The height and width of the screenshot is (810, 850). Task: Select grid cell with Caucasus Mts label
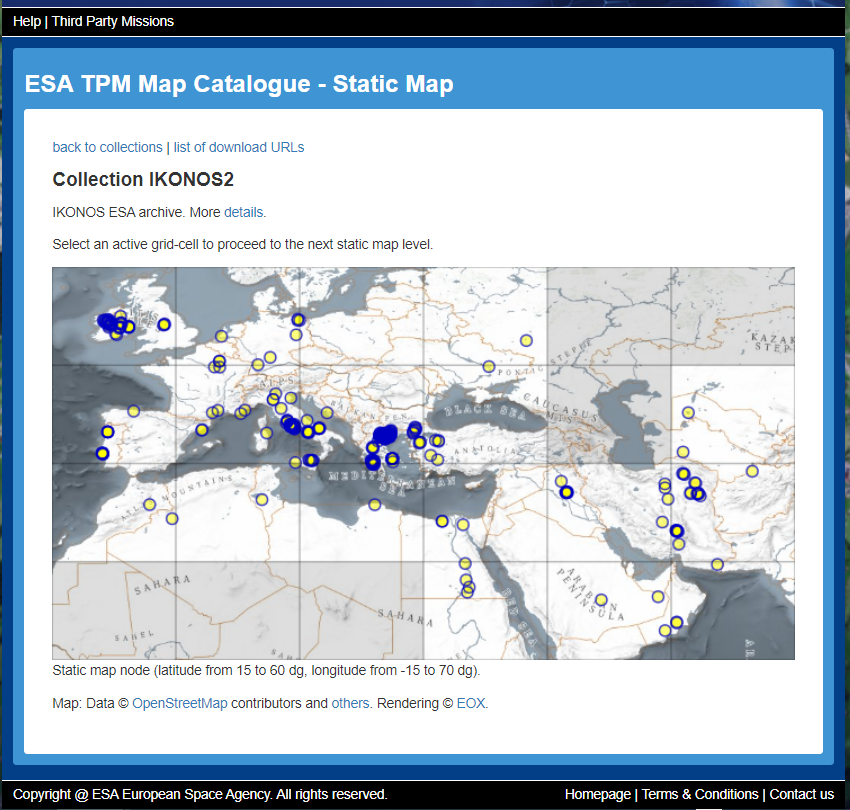click(608, 415)
